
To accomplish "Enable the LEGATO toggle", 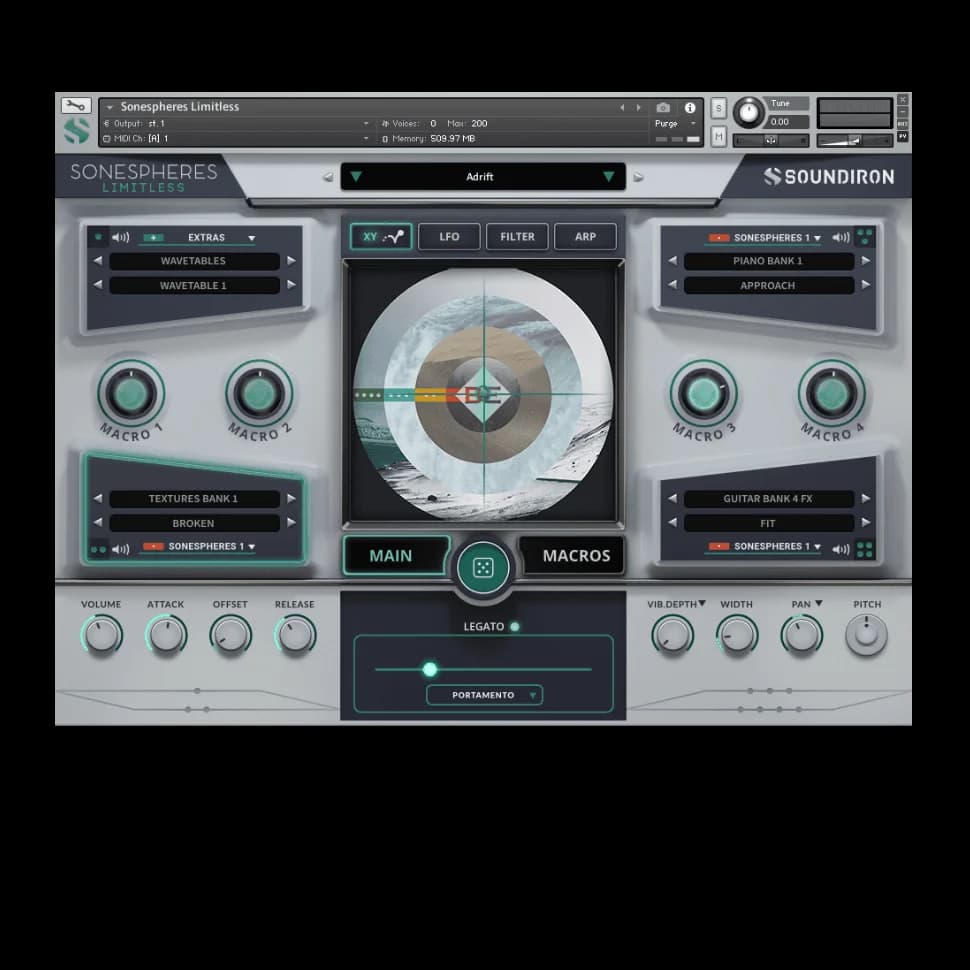I will coord(515,627).
